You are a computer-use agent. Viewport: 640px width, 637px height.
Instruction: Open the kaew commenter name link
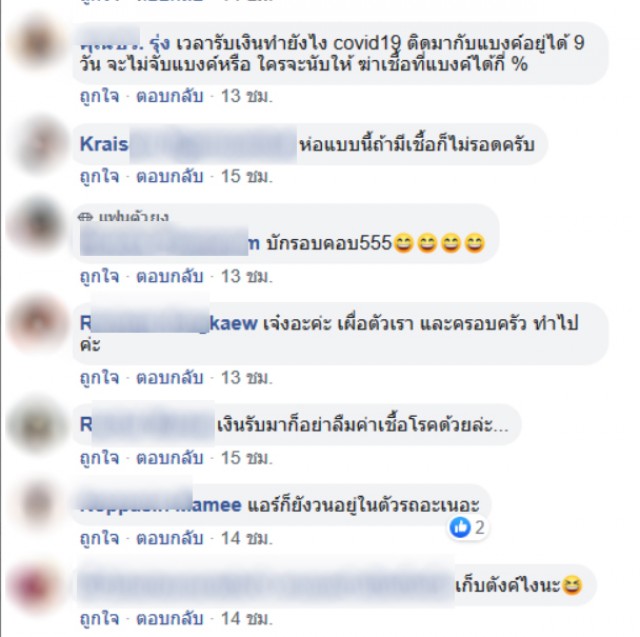[169, 323]
